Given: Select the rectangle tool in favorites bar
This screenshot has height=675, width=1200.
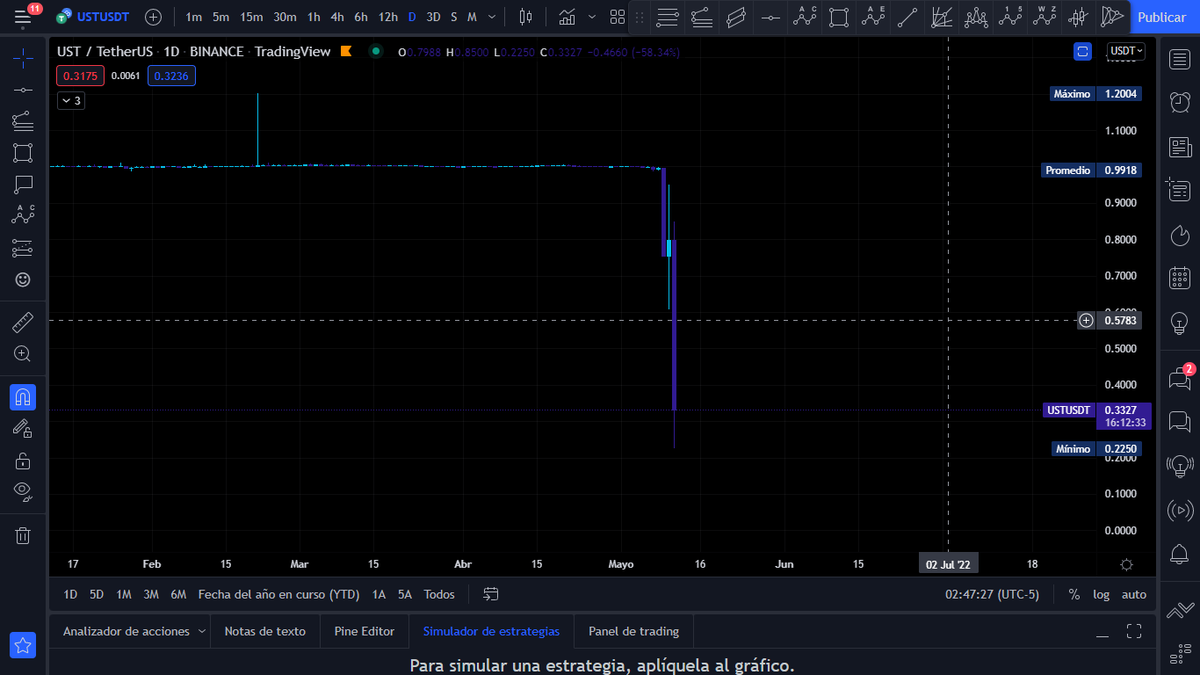Looking at the screenshot, I should 839,17.
